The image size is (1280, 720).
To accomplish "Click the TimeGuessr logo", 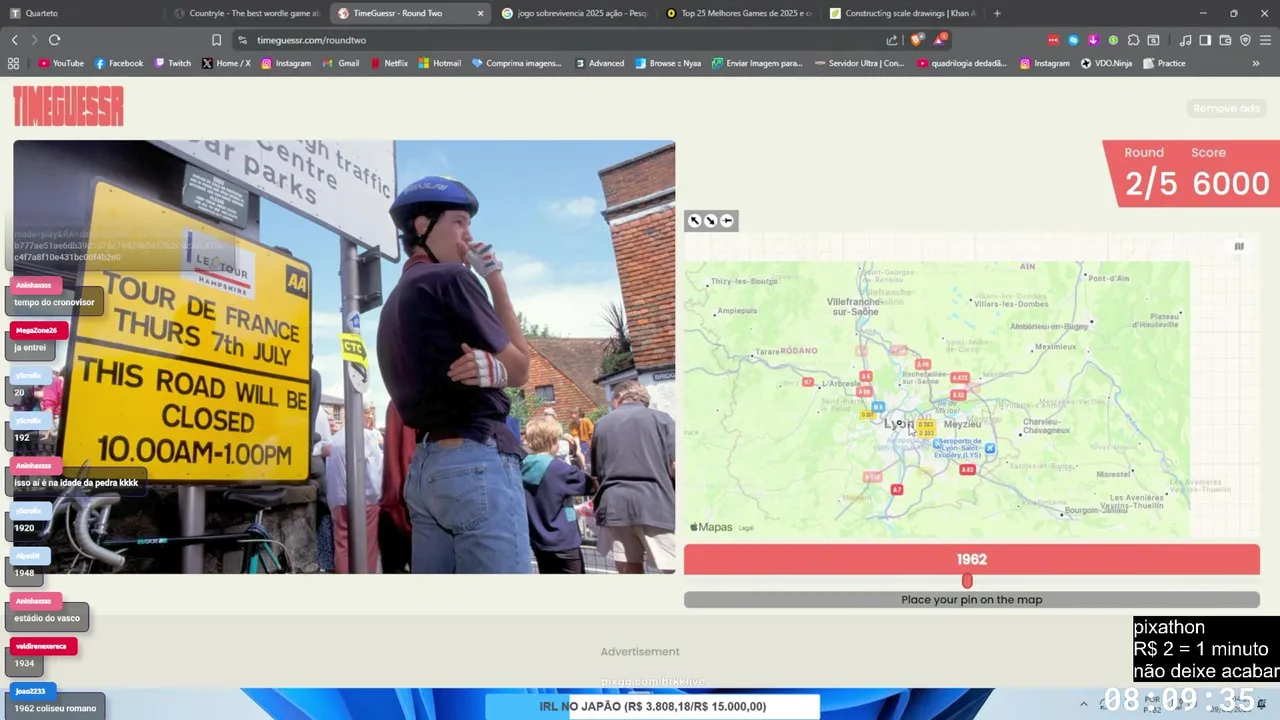I will tap(68, 106).
